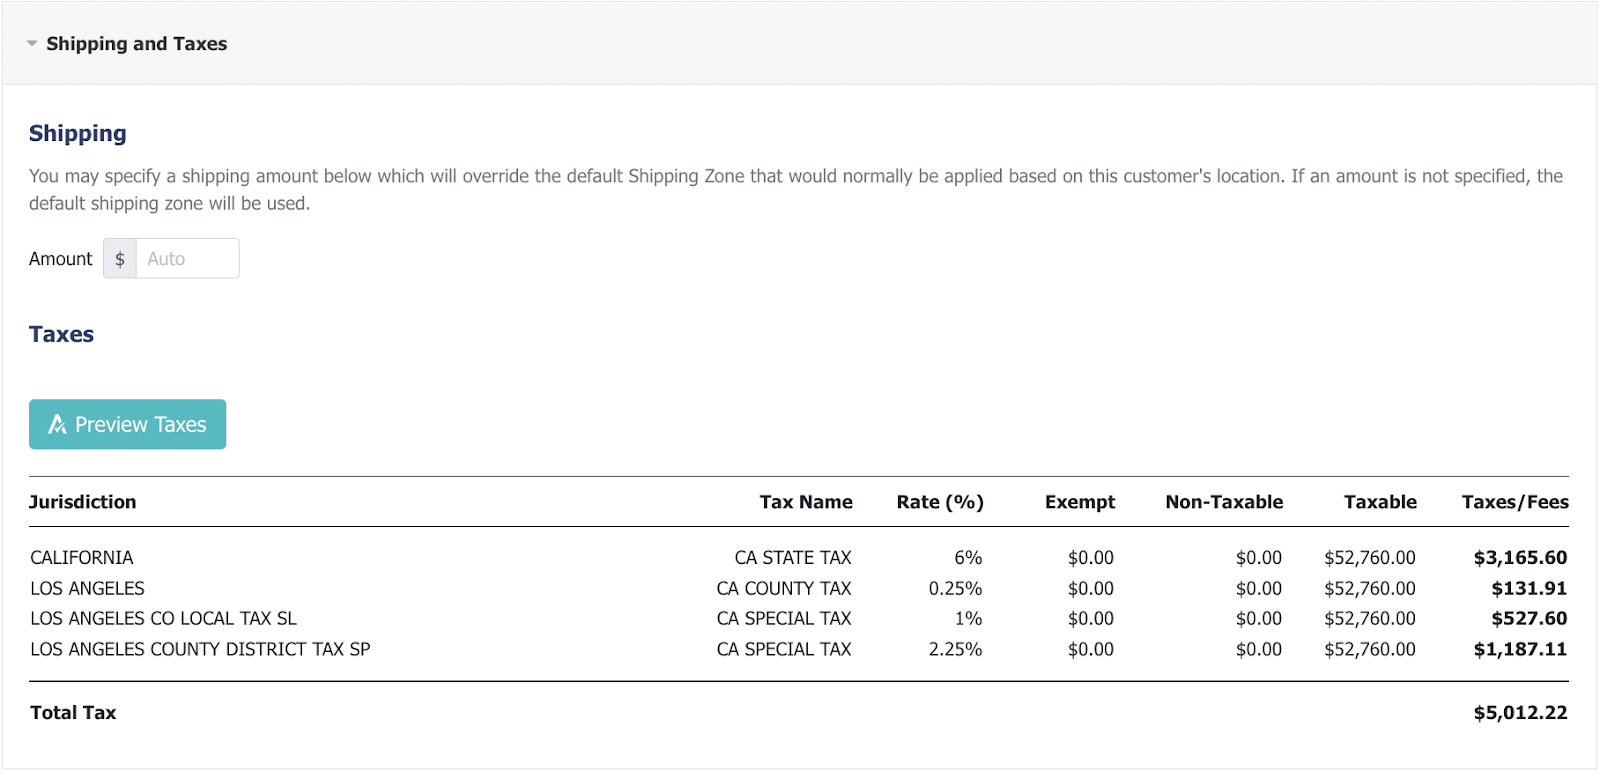Viewport: 1600px width, 772px height.
Task: Collapse the Shipping and Taxes section arrow
Action: [32, 44]
